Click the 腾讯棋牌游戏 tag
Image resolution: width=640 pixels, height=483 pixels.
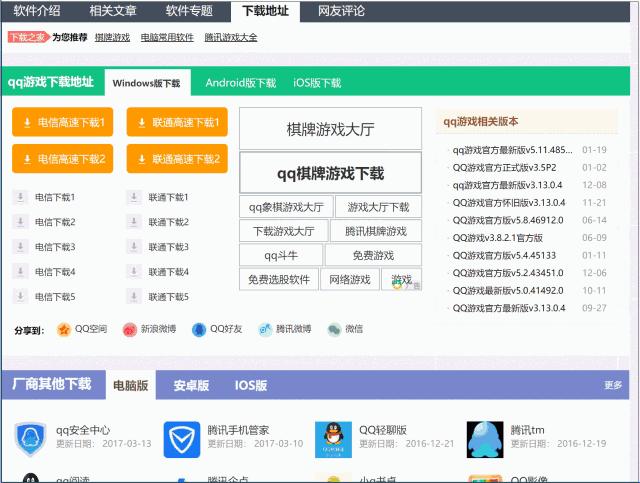click(x=376, y=231)
